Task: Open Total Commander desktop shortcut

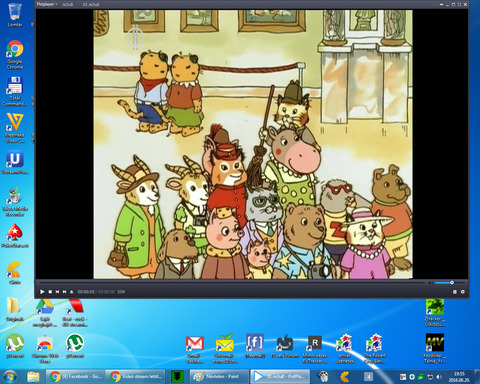Action: click(x=15, y=91)
